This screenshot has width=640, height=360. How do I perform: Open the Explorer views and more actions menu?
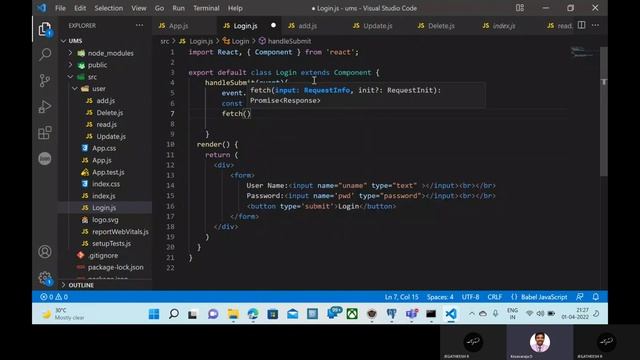tap(140, 25)
